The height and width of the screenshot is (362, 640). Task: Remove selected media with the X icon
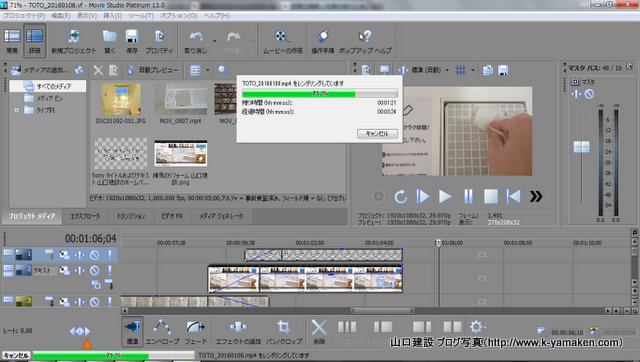pyautogui.click(x=98, y=70)
